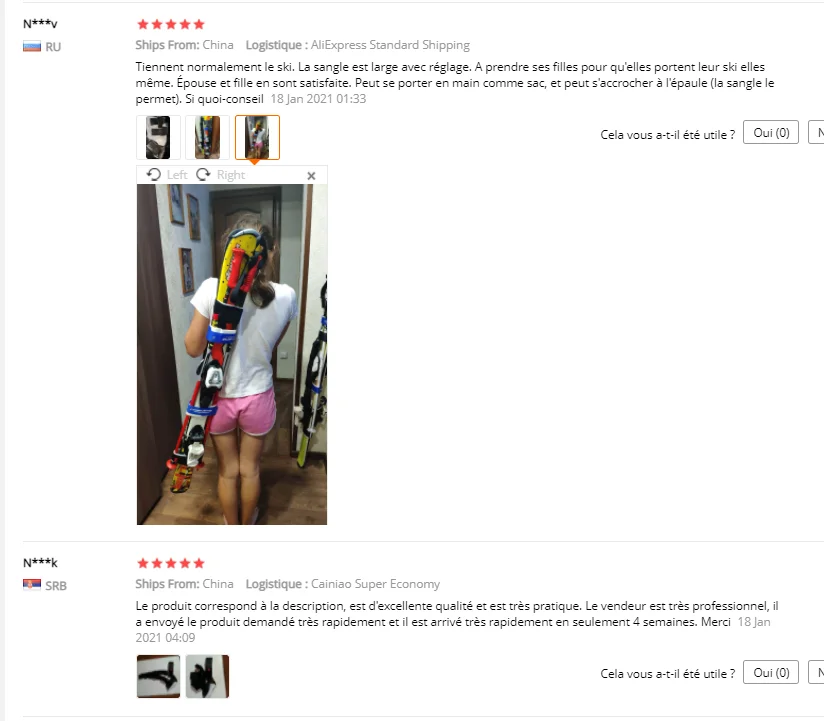This screenshot has width=824, height=721.
Task: Open second thumbnail showing skis upright
Action: coord(208,137)
